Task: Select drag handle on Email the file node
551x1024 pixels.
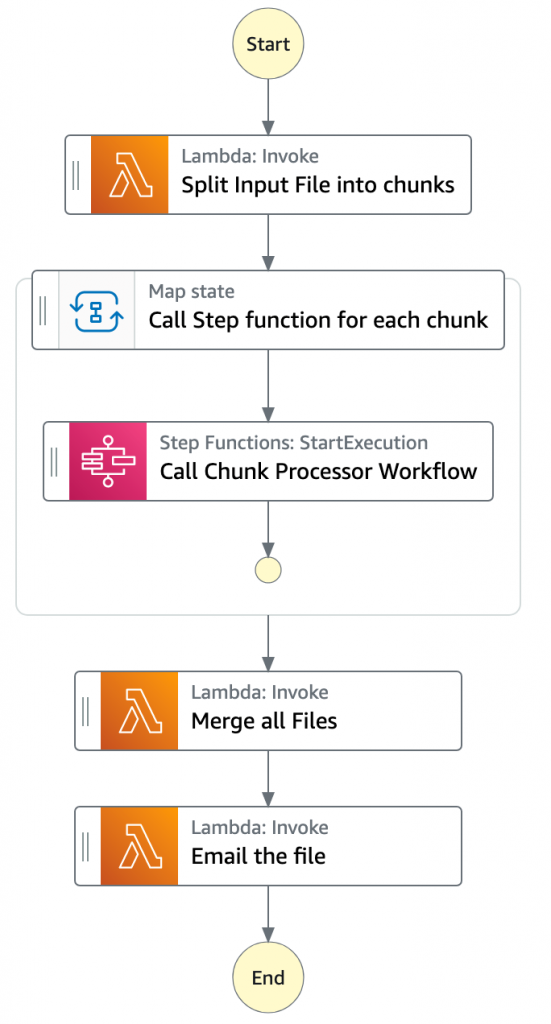Action: tap(86, 846)
